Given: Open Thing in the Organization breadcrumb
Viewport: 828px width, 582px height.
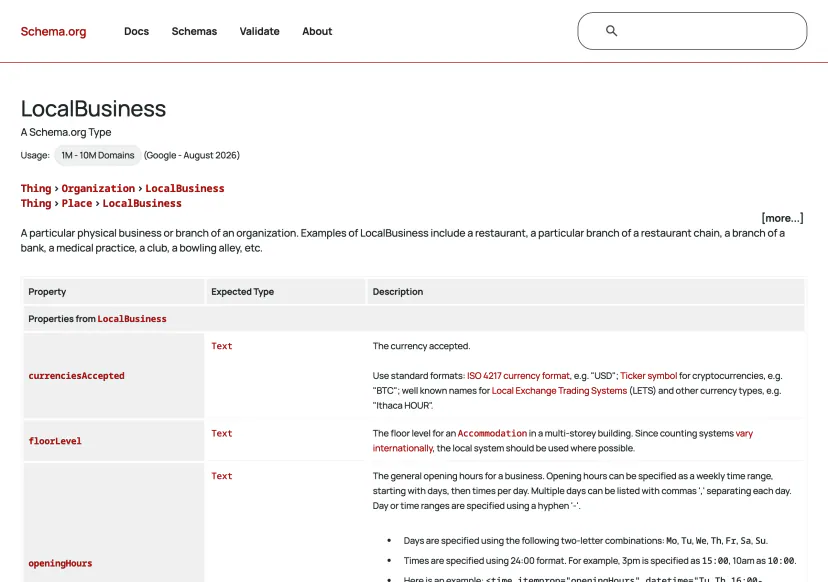Looking at the screenshot, I should coord(36,189).
